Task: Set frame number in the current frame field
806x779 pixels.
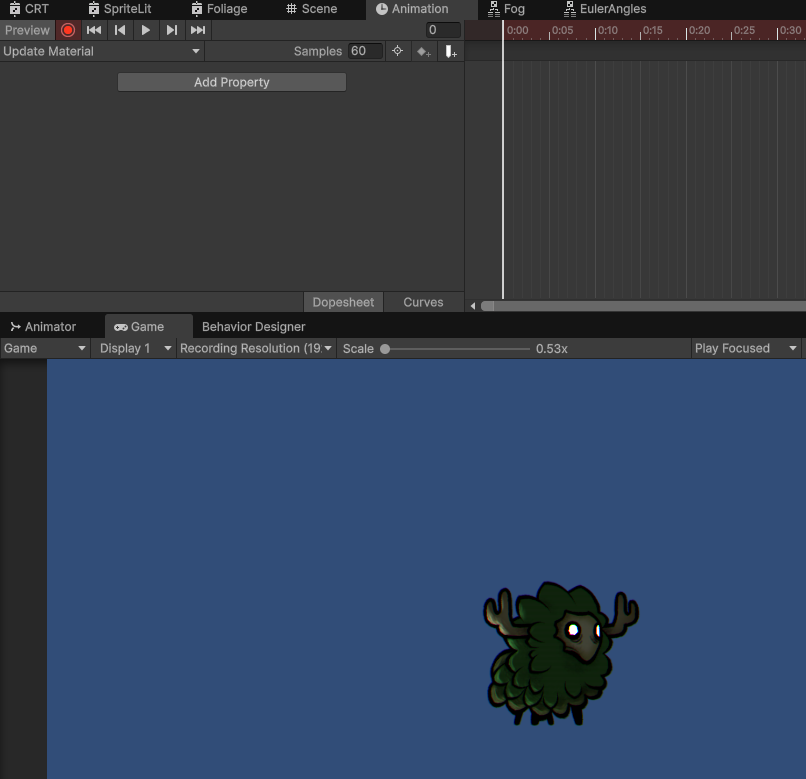Action: [443, 30]
